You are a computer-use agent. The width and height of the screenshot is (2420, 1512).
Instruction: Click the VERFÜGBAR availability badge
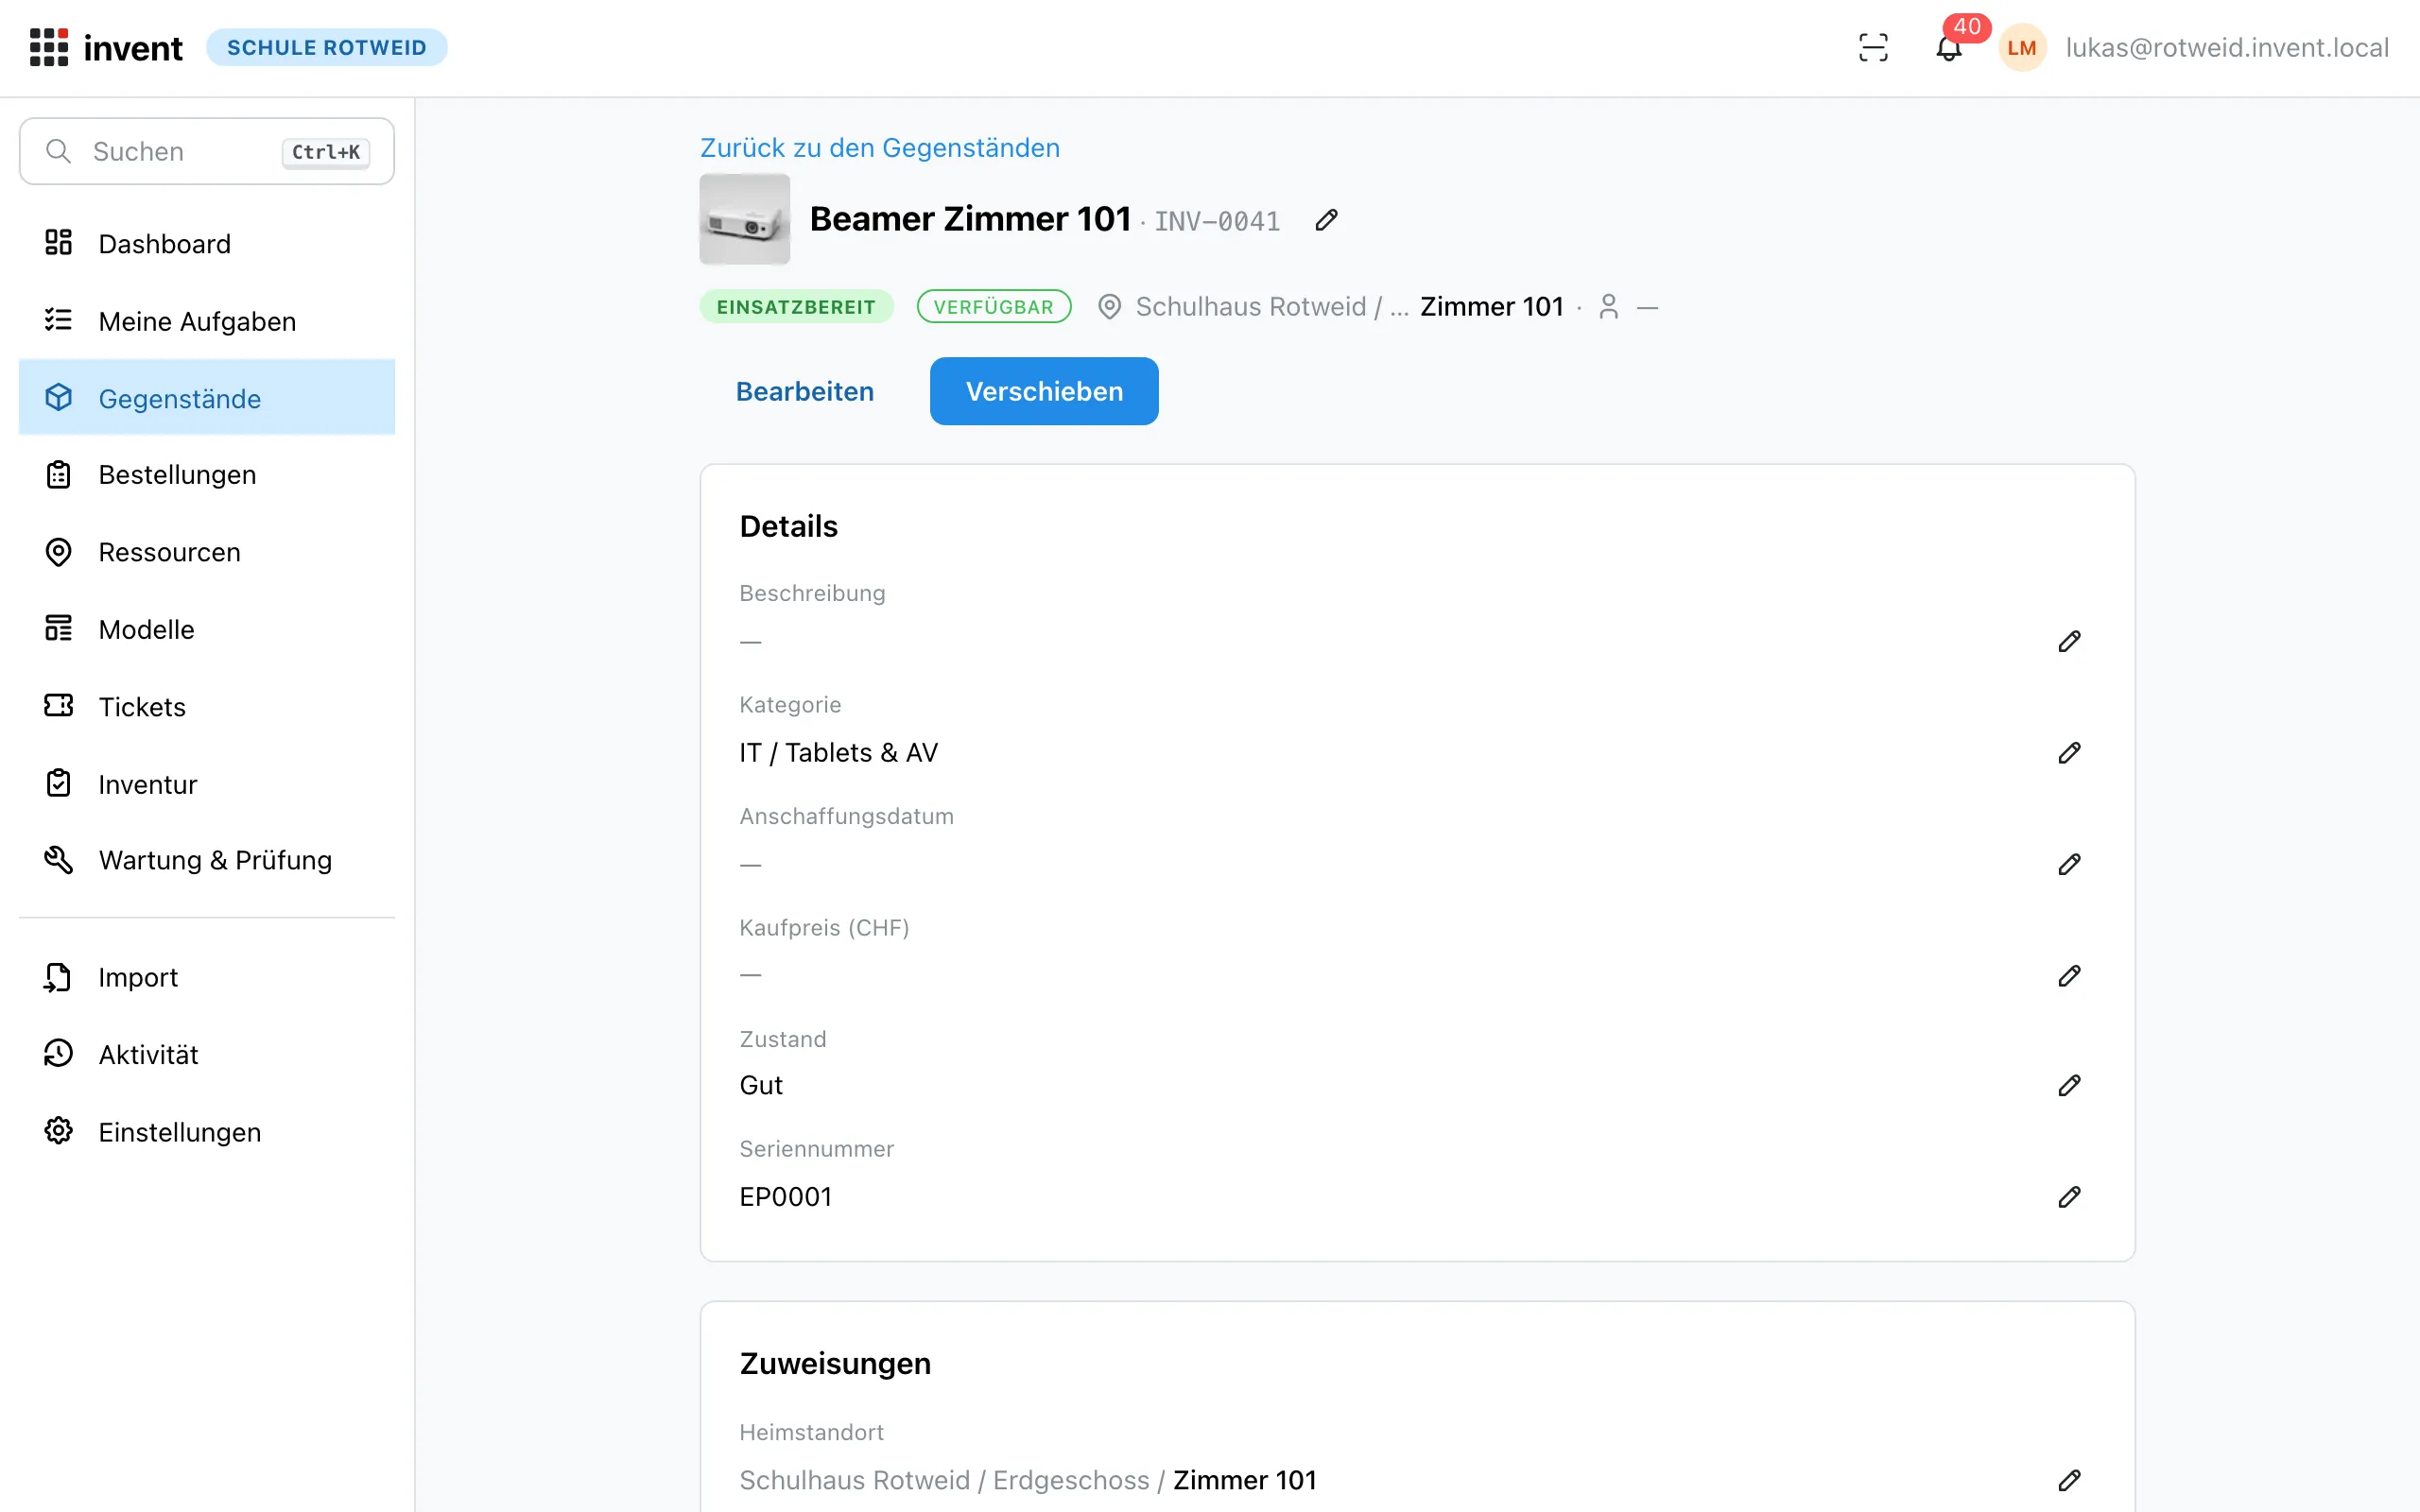click(x=993, y=307)
